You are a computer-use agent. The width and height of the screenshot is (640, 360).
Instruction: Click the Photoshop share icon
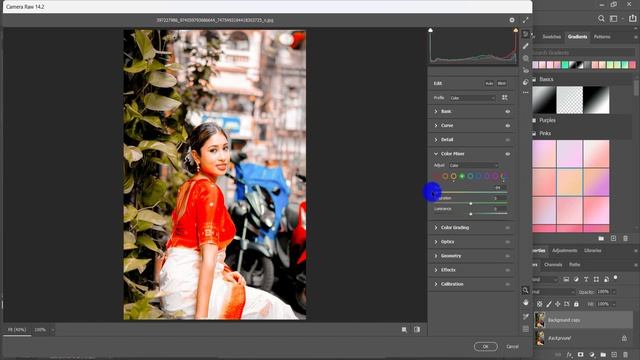click(x=633, y=18)
